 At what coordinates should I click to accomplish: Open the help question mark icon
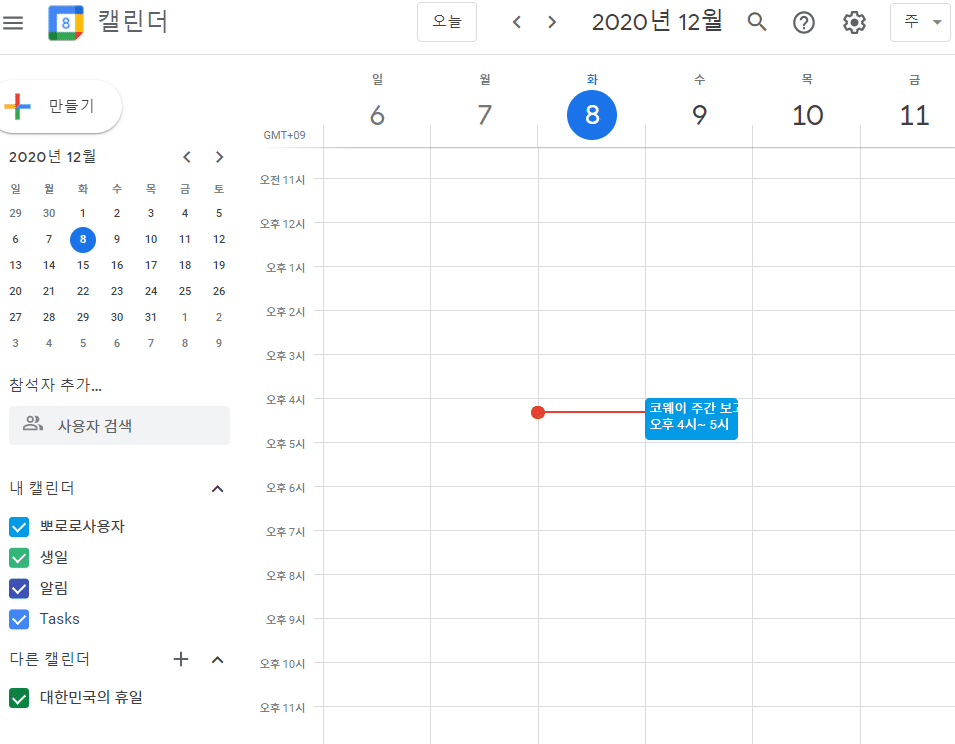pyautogui.click(x=804, y=23)
